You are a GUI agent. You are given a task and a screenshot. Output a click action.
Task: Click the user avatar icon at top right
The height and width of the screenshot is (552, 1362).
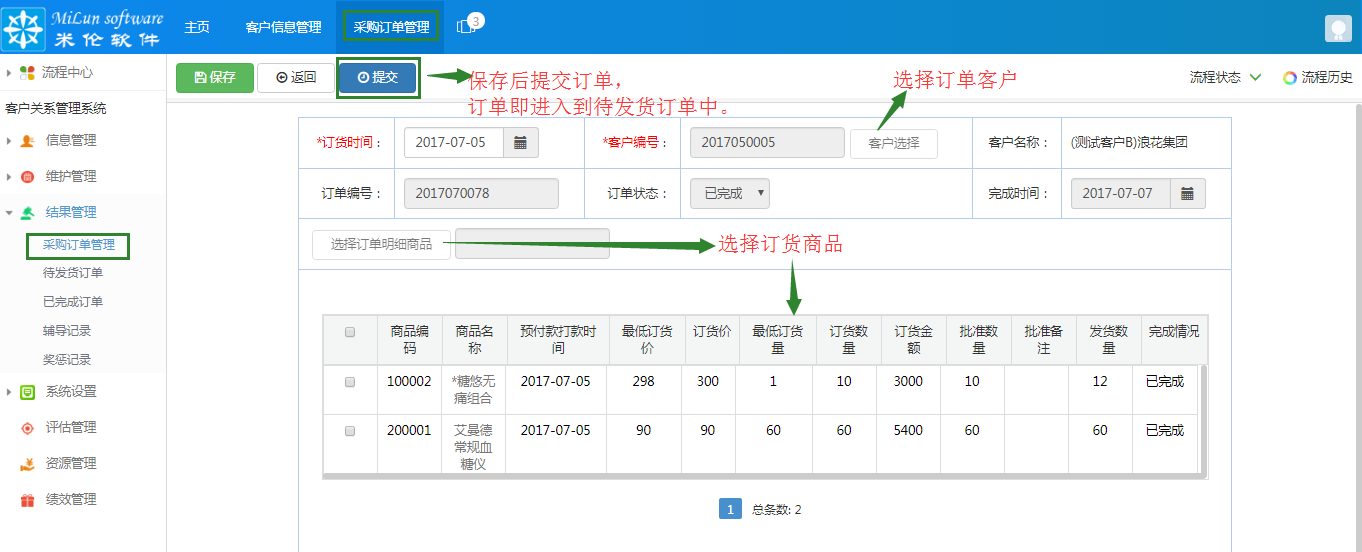[1338, 29]
